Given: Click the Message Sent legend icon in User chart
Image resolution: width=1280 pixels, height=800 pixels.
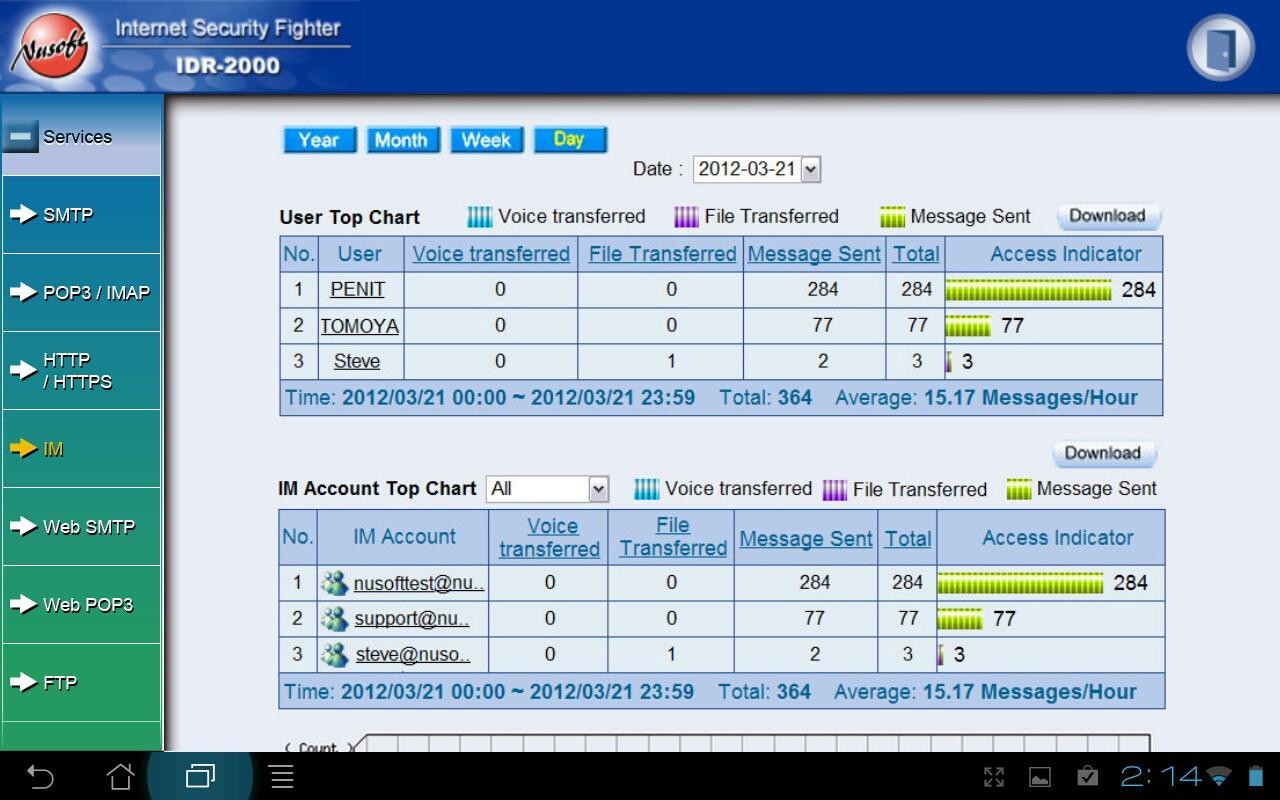Looking at the screenshot, I should (x=892, y=217).
